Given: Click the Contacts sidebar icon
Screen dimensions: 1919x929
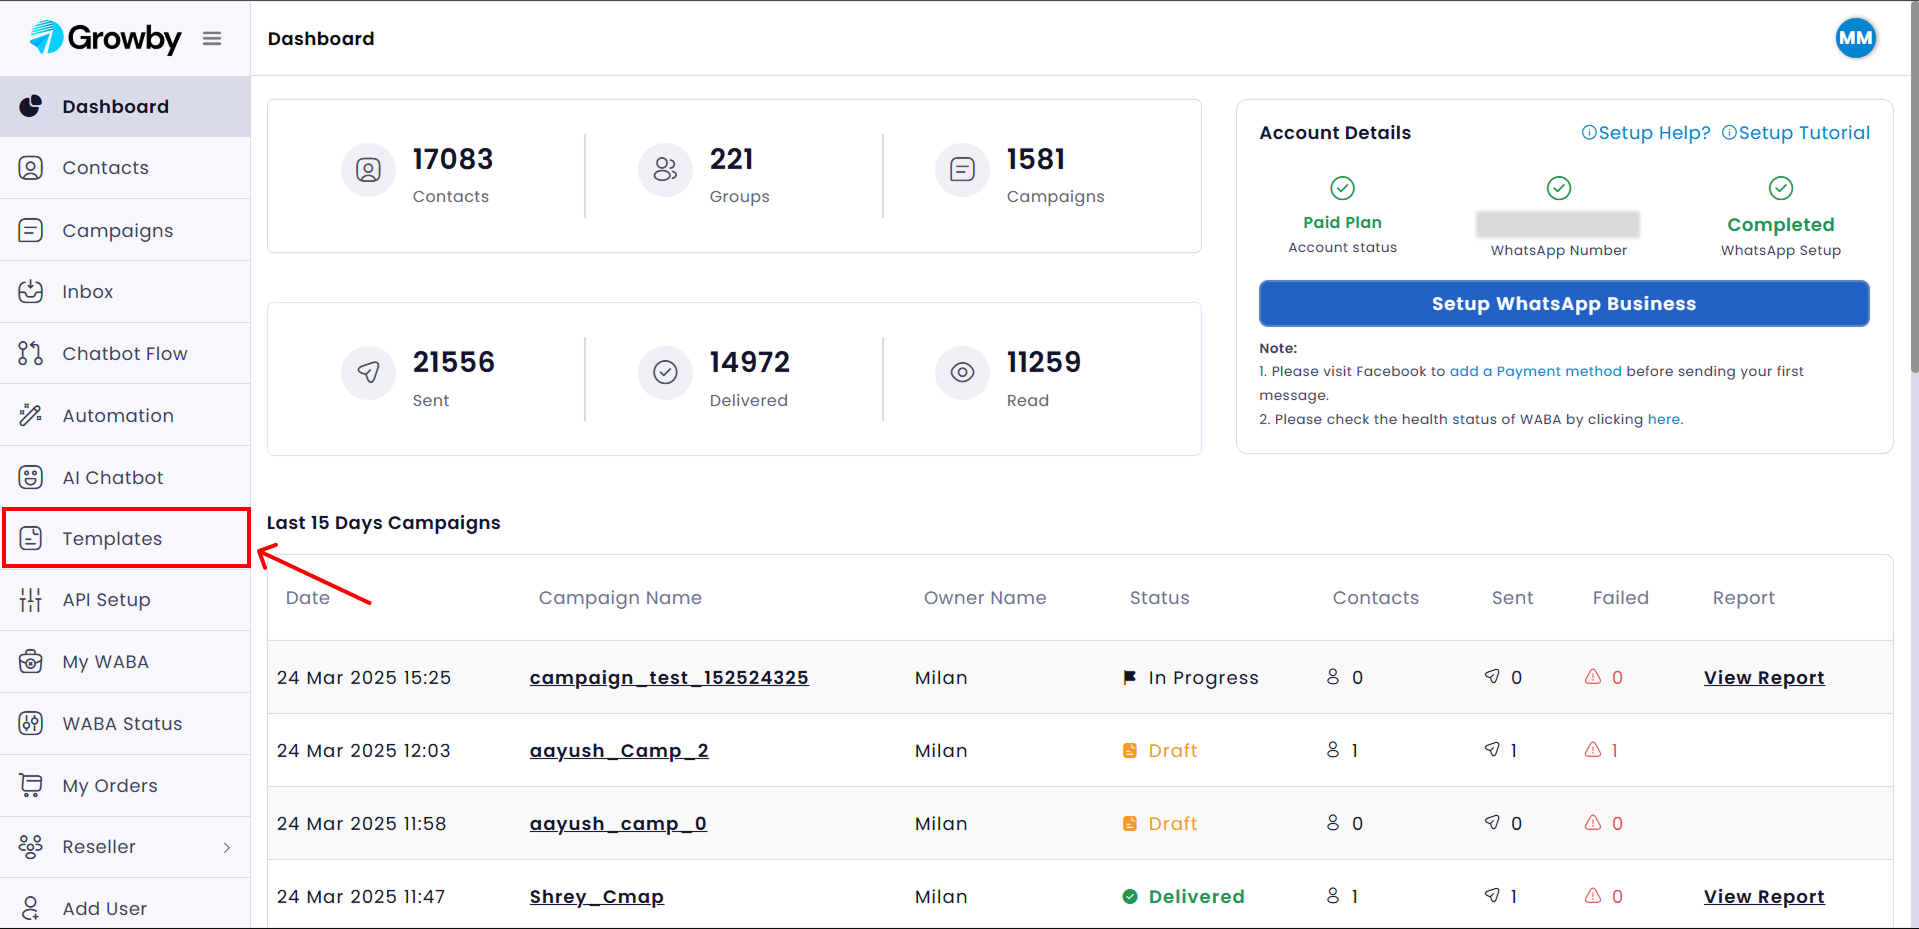Looking at the screenshot, I should click(x=31, y=168).
